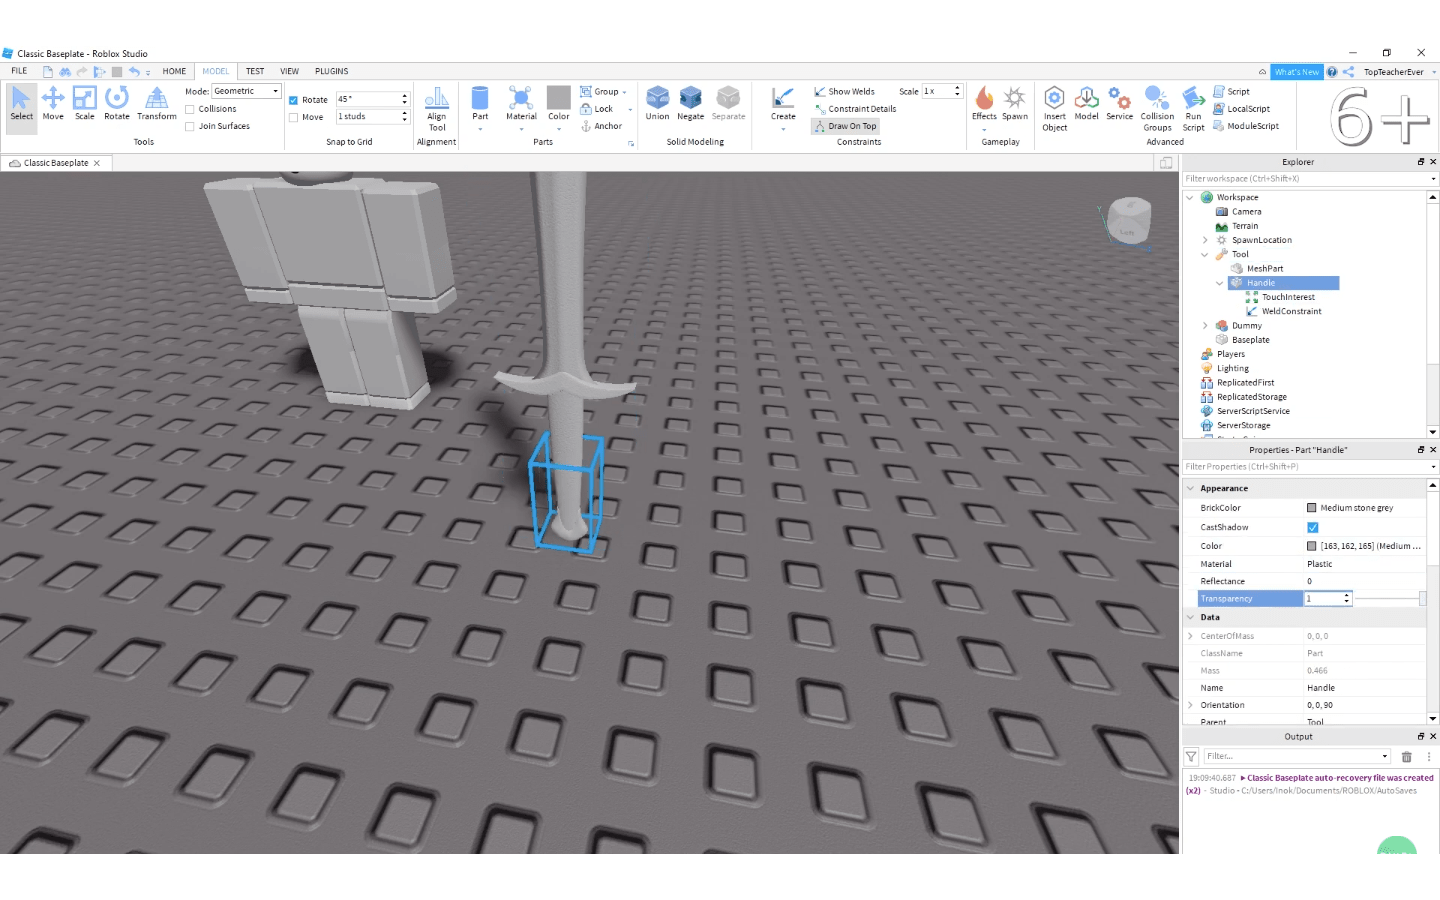Image resolution: width=1440 pixels, height=900 pixels.
Task: Union the selected parts
Action: (657, 104)
